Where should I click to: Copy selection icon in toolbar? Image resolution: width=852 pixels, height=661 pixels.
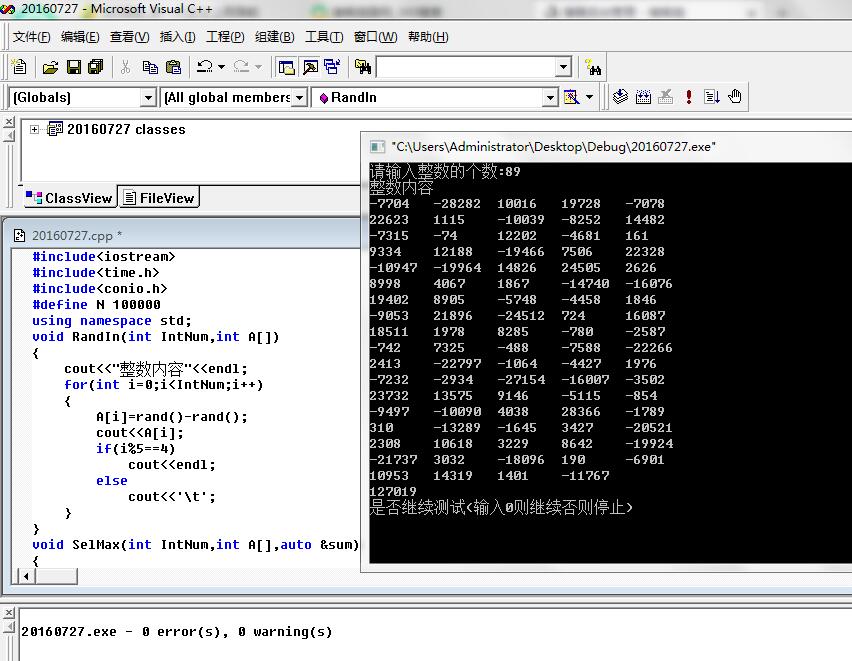150,67
